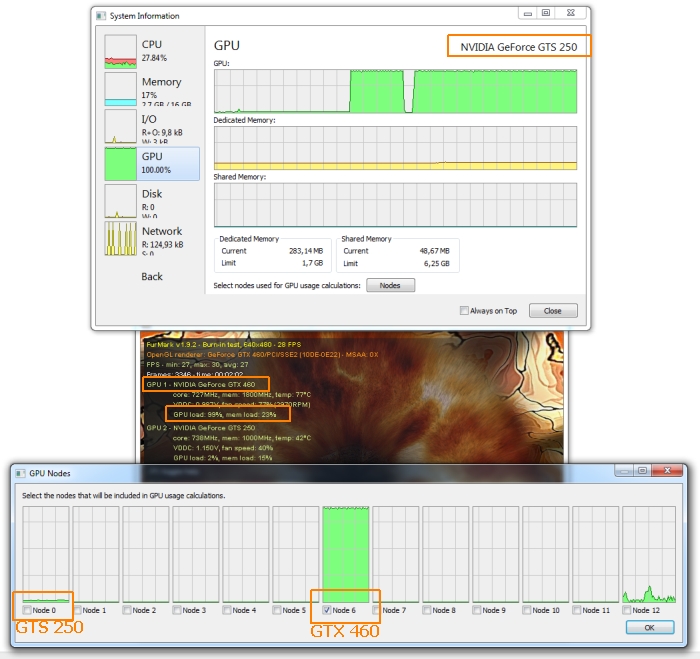700x659 pixels.
Task: Click the main GPU usage graph
Action: [396, 91]
